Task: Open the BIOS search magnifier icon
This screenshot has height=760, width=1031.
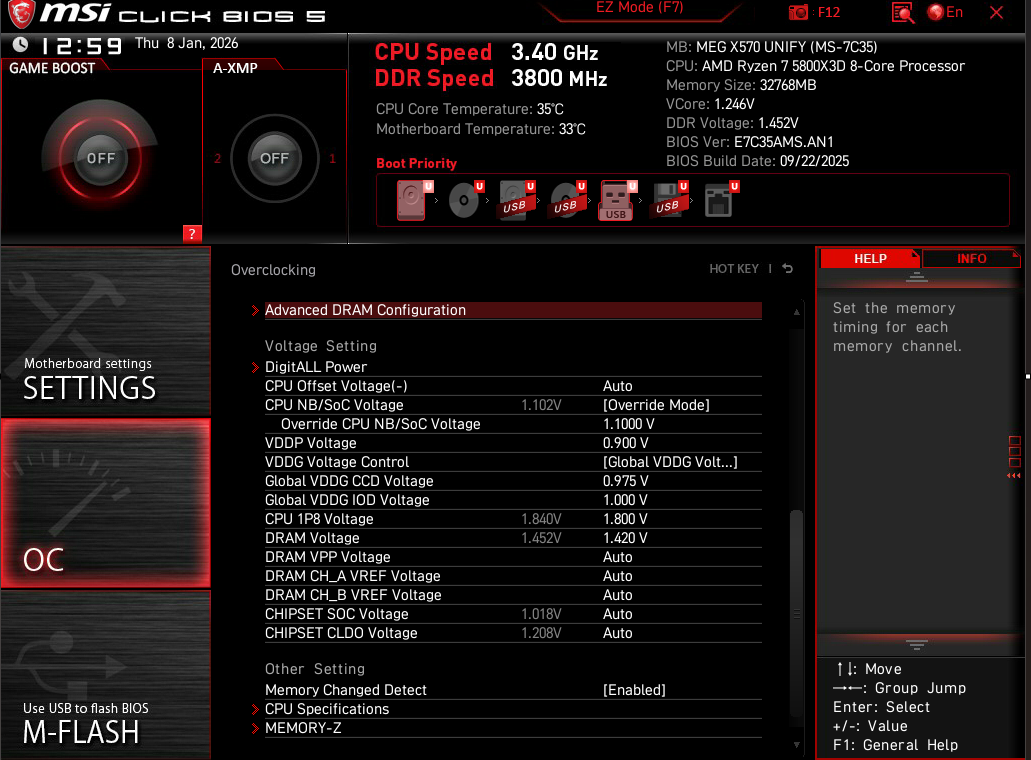Action: coord(903,12)
